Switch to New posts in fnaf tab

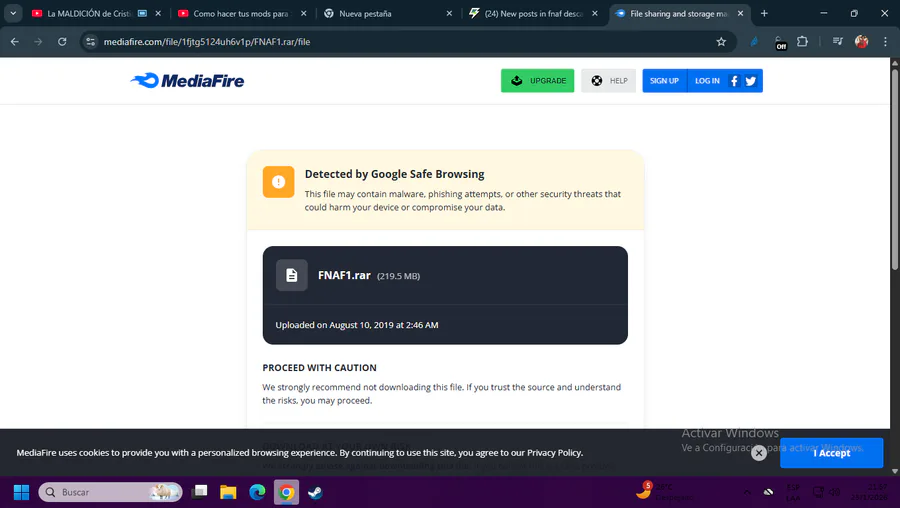click(533, 13)
